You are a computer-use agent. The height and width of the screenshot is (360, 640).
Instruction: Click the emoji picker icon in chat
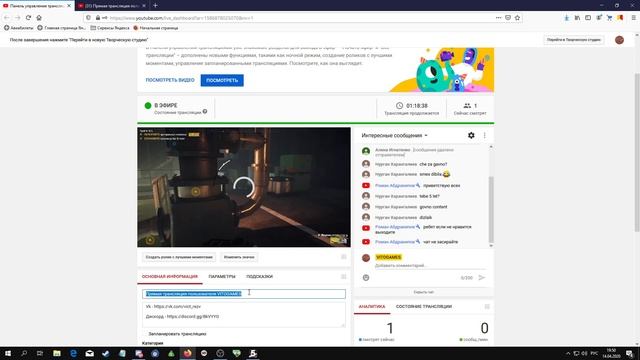coord(366,278)
